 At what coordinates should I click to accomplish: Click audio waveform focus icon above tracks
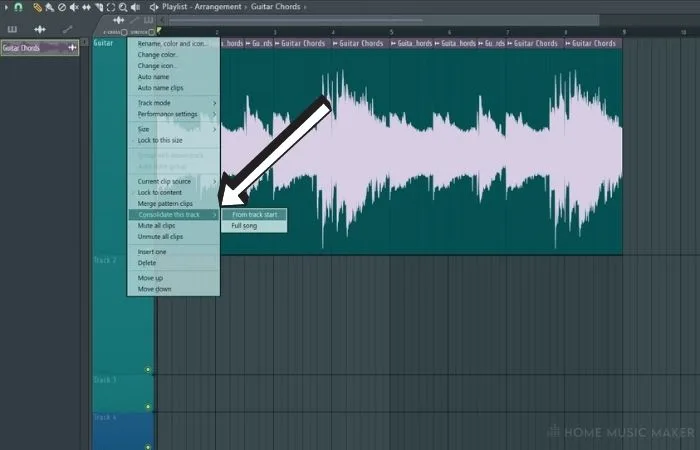pyautogui.click(x=118, y=20)
